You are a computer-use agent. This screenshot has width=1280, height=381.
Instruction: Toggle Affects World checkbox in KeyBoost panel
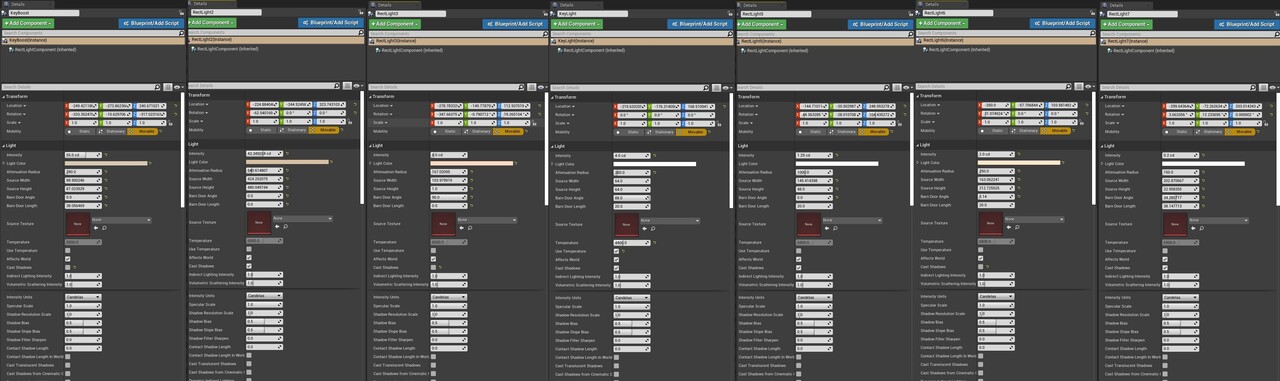(x=68, y=258)
